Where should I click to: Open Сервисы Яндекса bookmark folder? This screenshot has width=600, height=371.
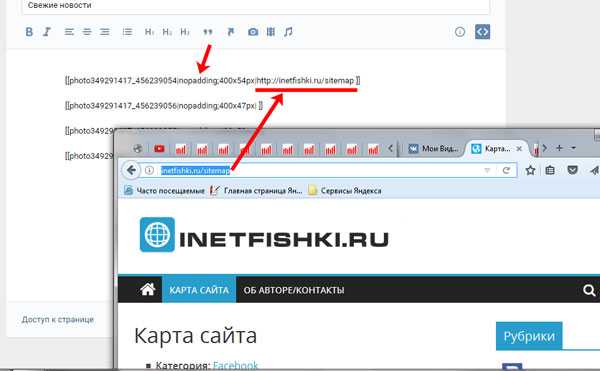coord(345,190)
